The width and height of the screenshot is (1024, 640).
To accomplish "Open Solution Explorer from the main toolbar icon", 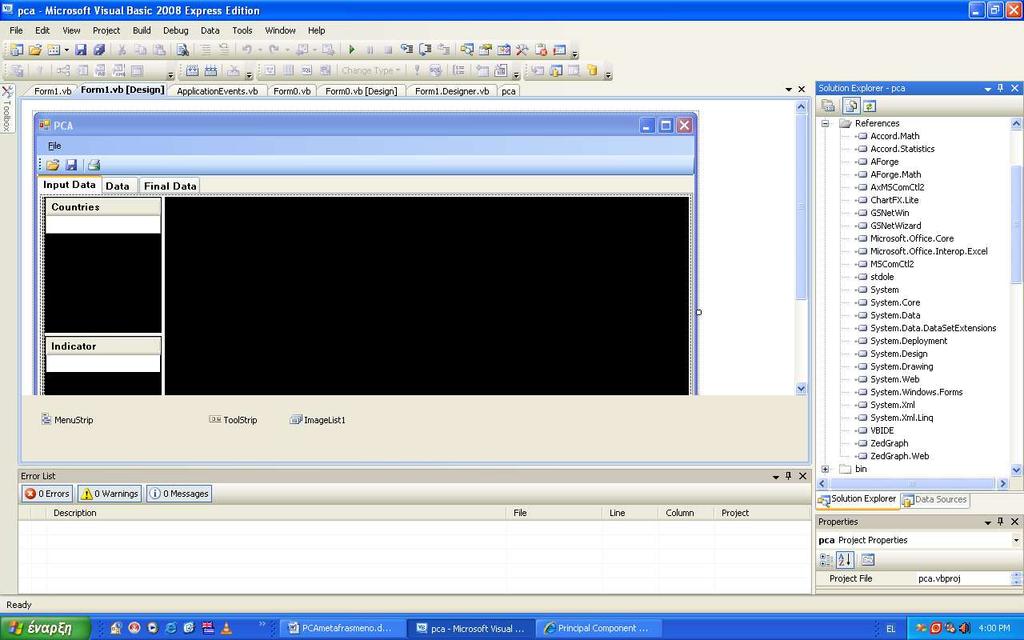I will point(467,50).
